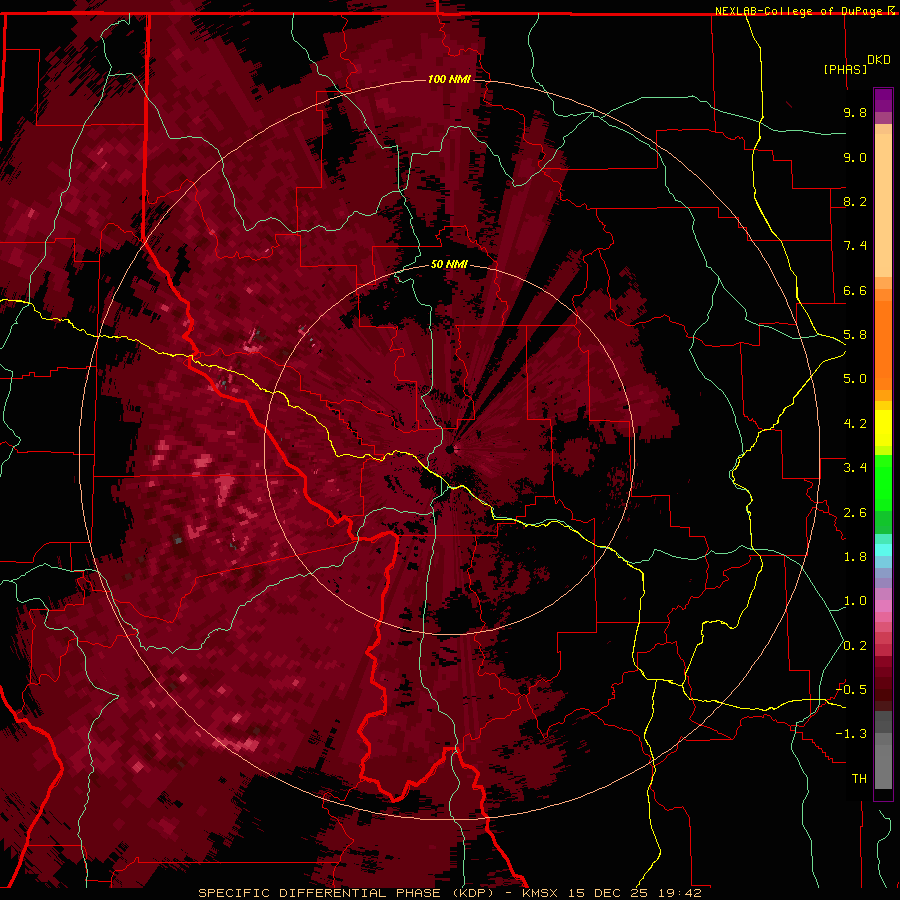
Task: Select the 7.4 legend value
Action: click(855, 246)
